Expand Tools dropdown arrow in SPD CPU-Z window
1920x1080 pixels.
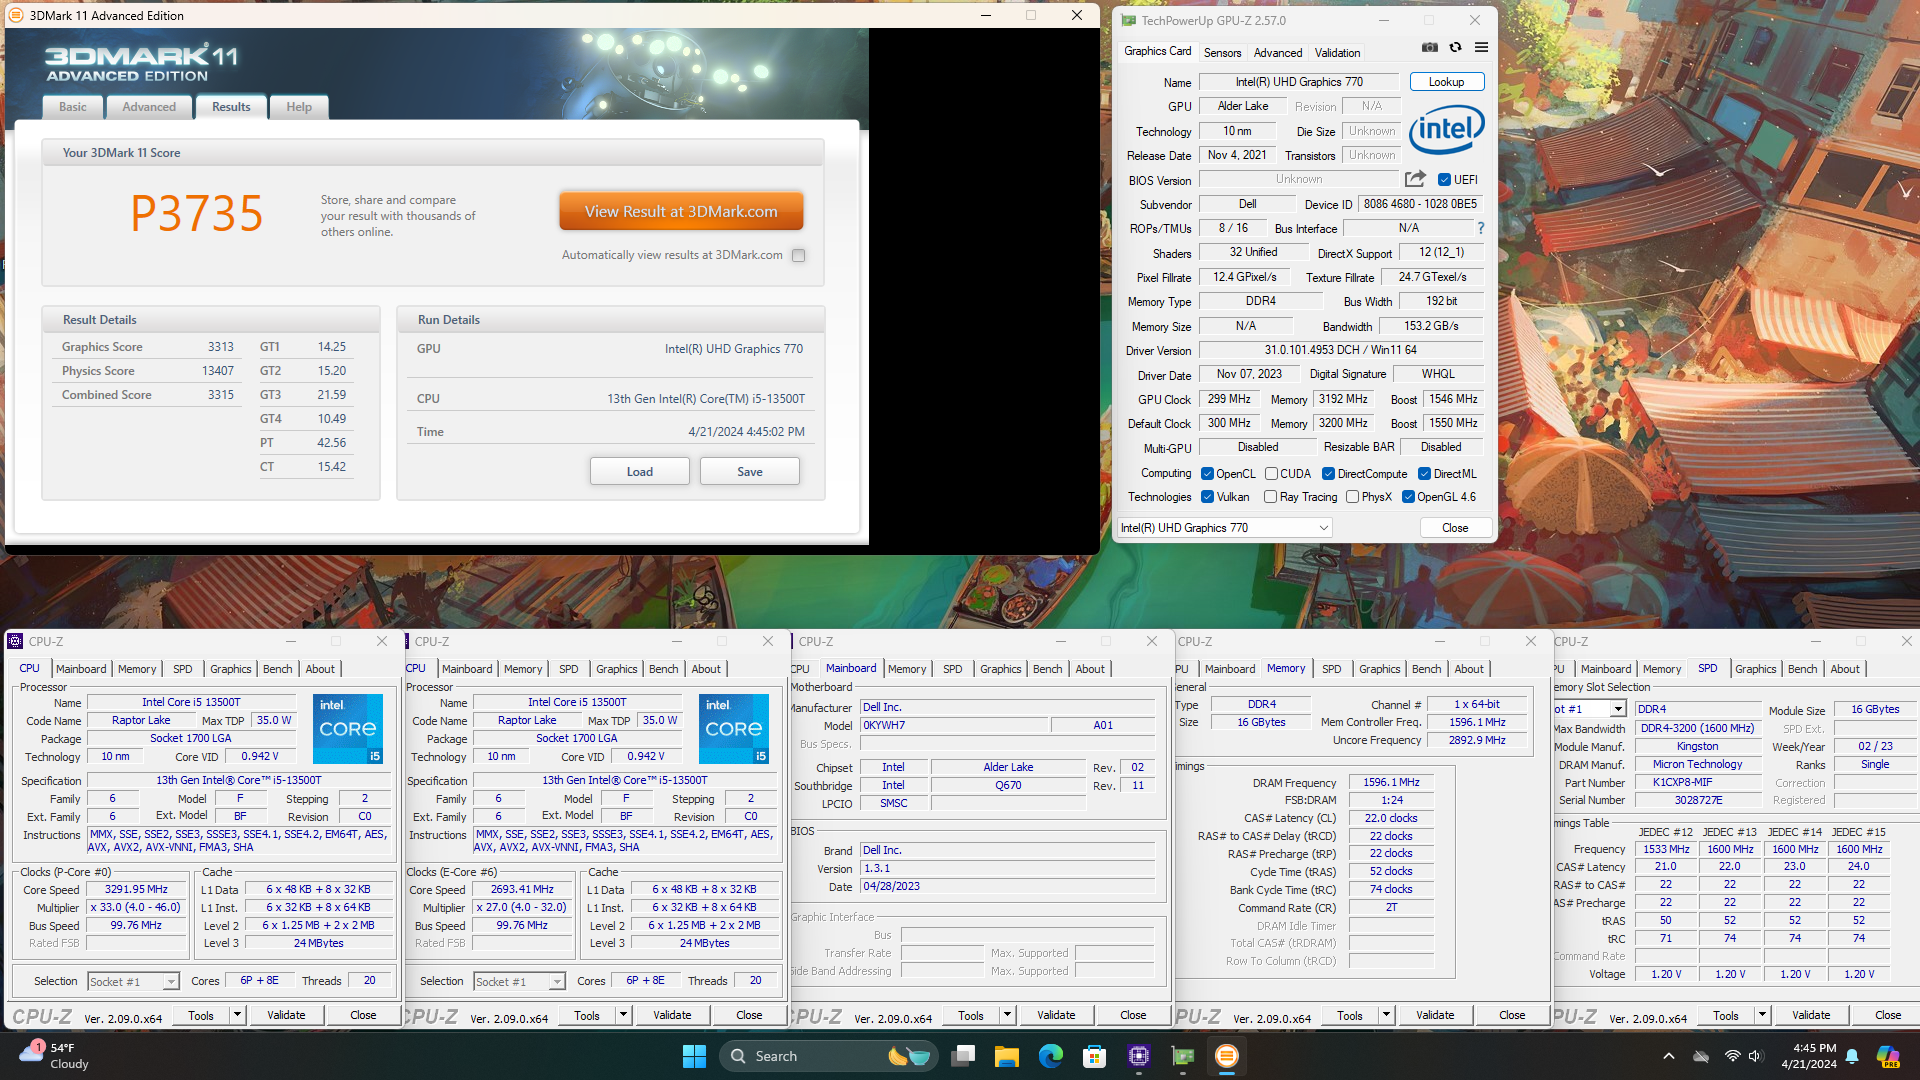(1762, 1015)
